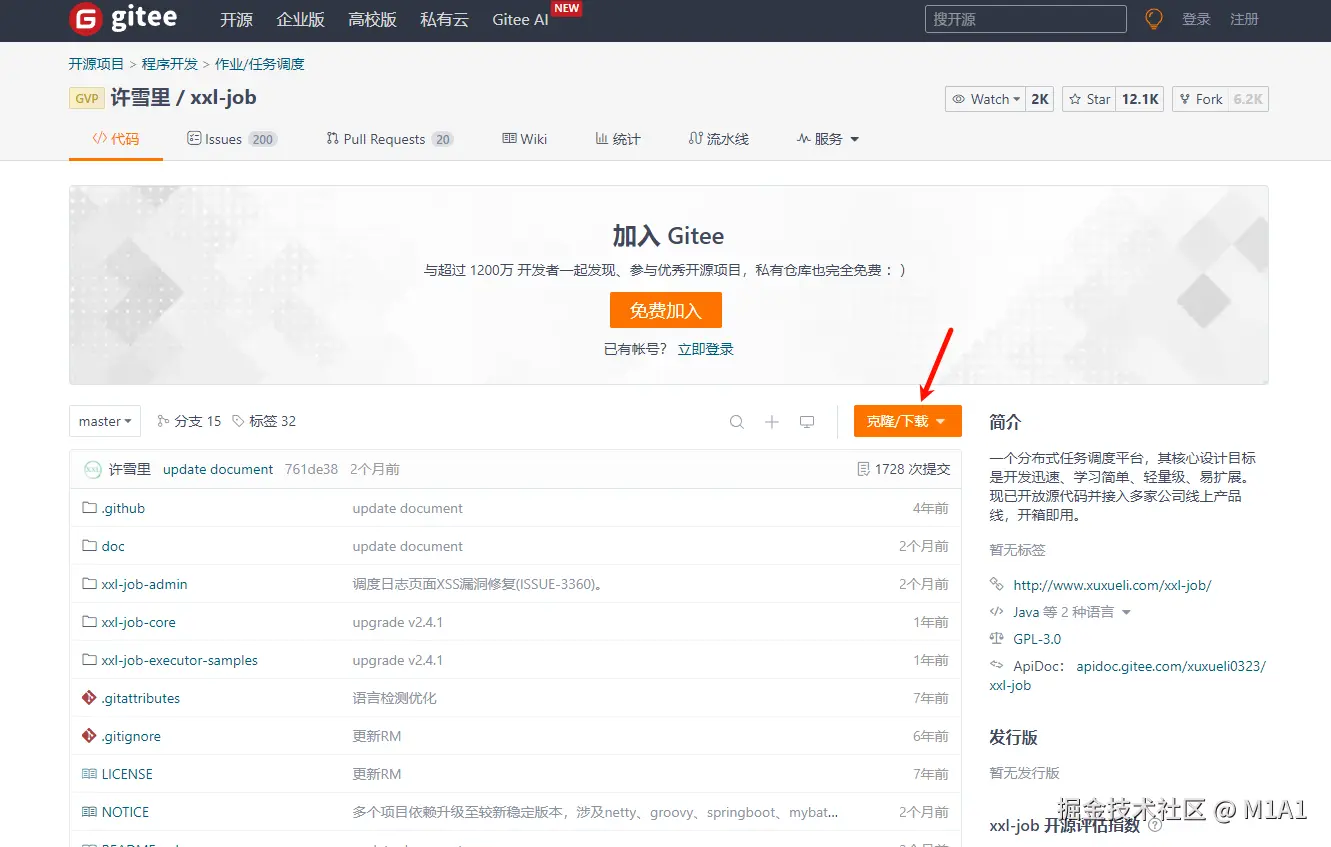Viewport: 1331px width, 847px height.
Task: Open the Pull Requests tab
Action: (390, 139)
